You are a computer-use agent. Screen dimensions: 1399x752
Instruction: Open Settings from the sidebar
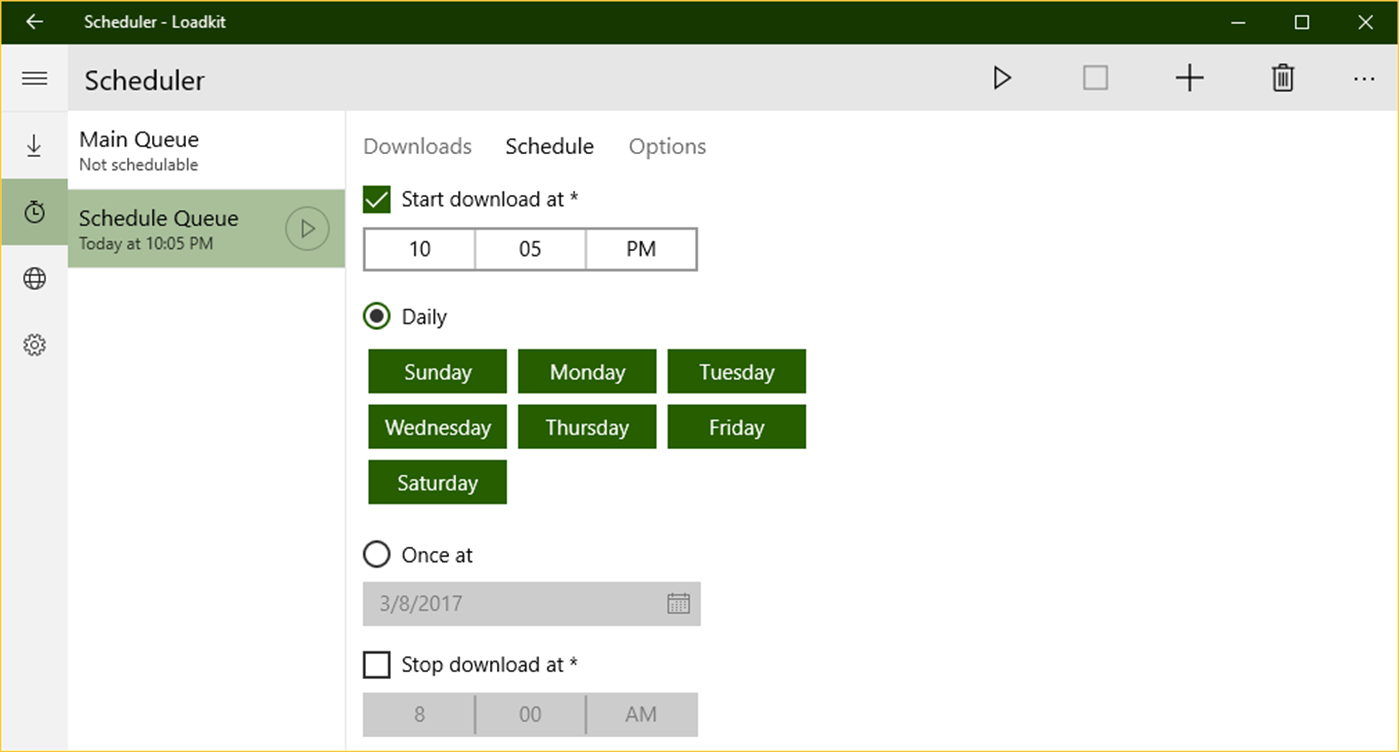click(35, 344)
